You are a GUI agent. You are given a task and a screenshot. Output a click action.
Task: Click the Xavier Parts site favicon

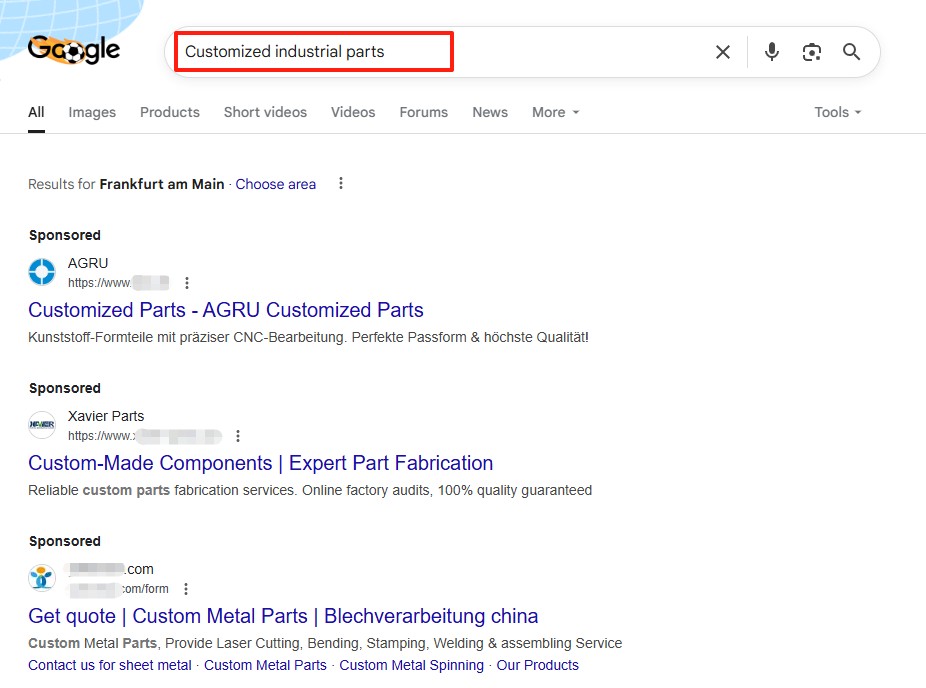42,425
